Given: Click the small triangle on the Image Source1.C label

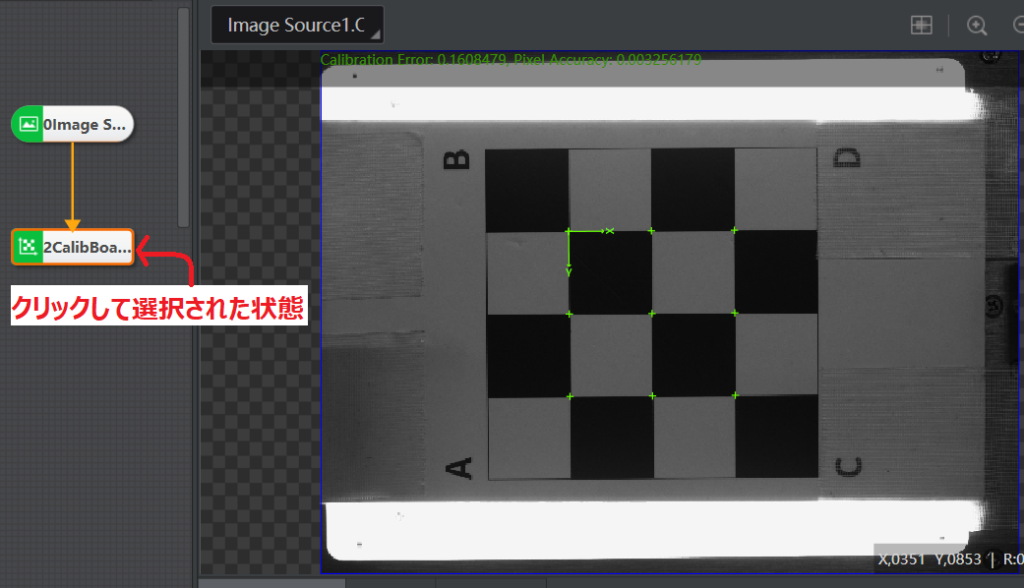Looking at the screenshot, I should coord(374,32).
